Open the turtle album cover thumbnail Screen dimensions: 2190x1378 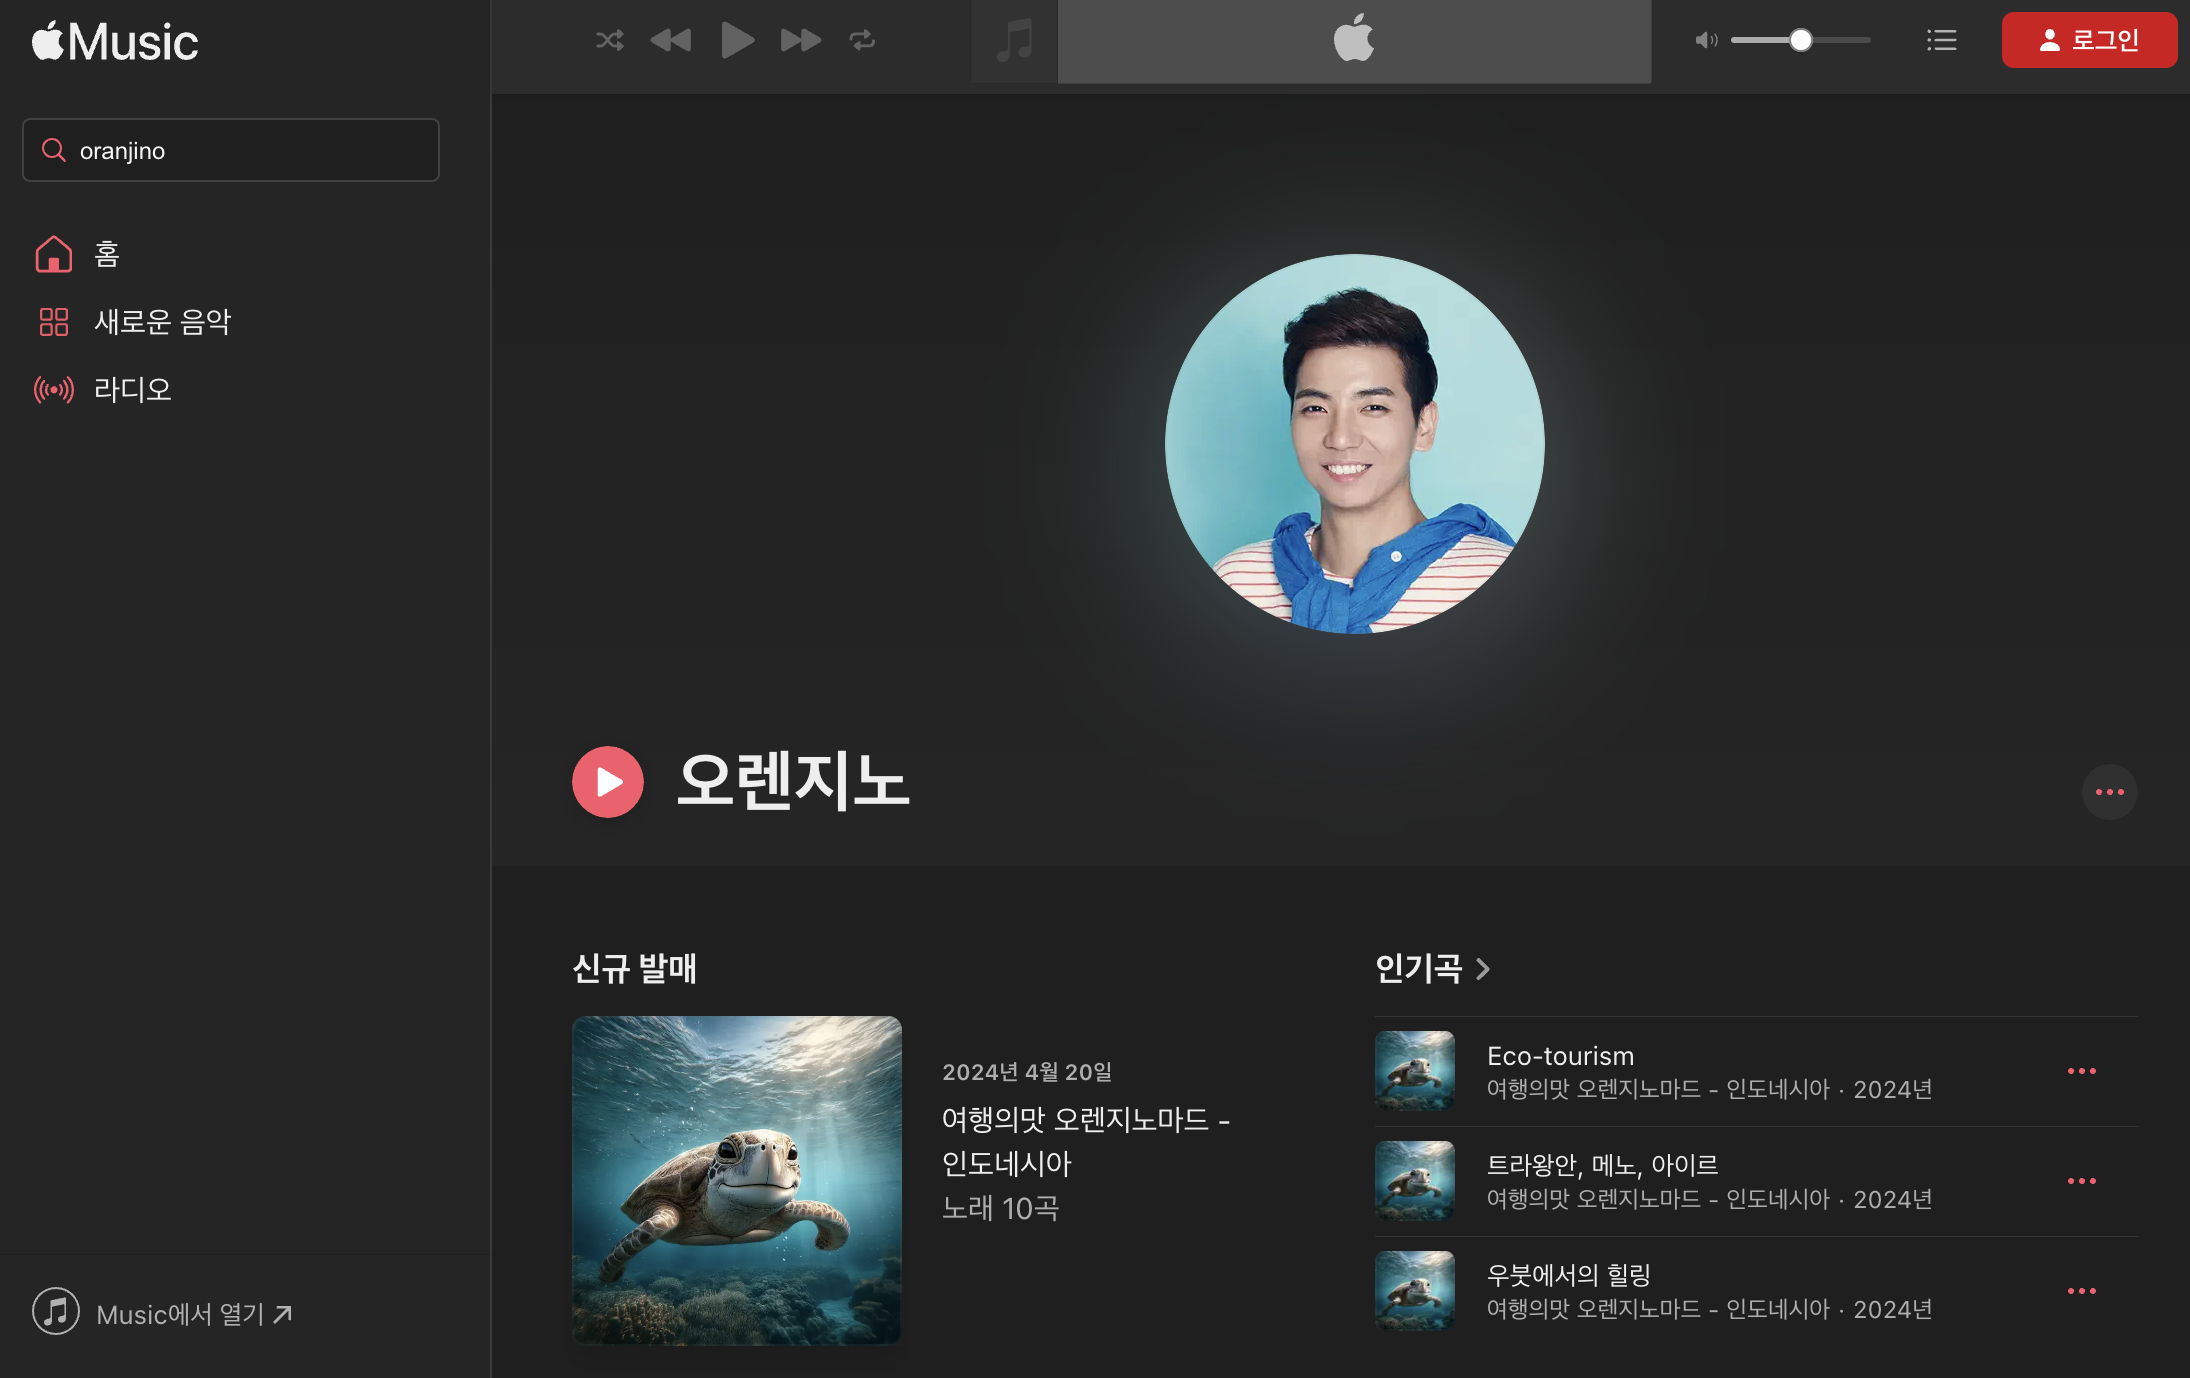coord(736,1180)
